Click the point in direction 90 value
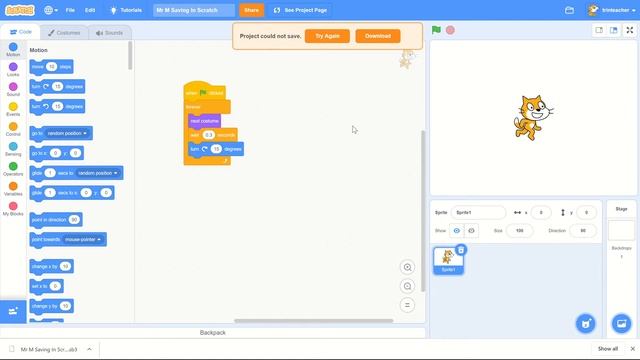This screenshot has height=360, width=640. (x=74, y=220)
